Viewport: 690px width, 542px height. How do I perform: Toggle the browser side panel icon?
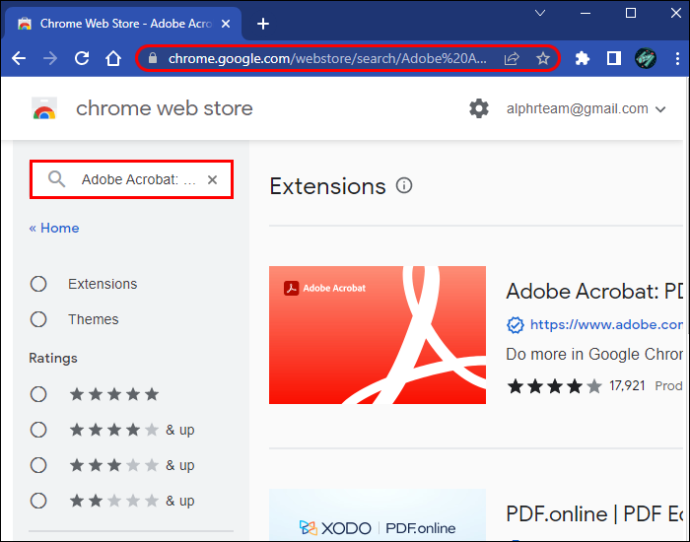click(614, 59)
